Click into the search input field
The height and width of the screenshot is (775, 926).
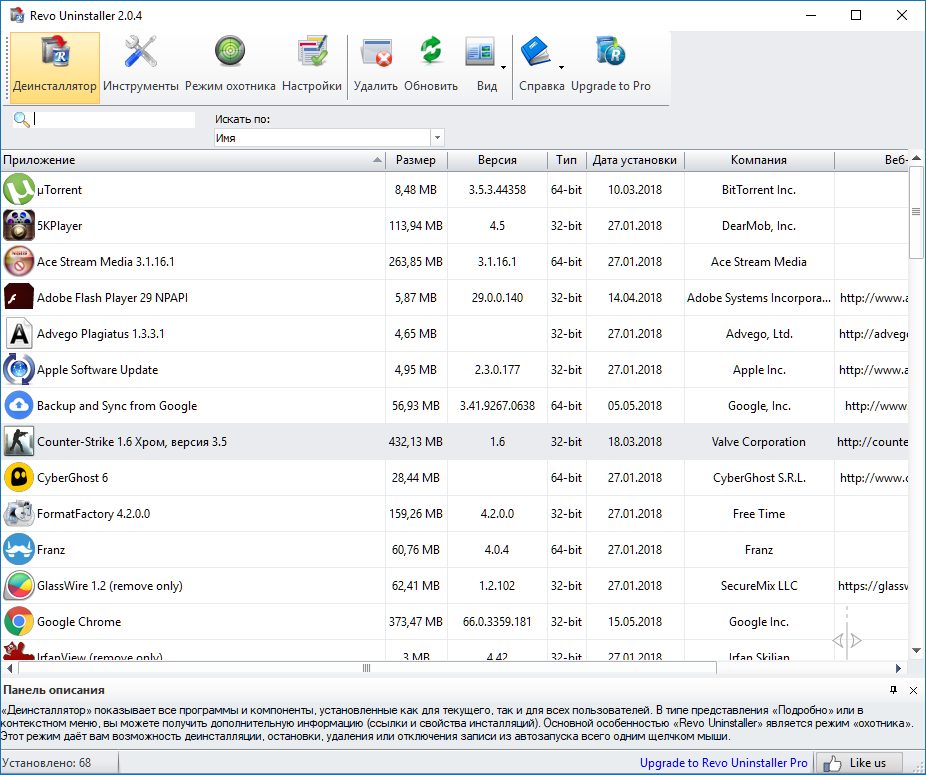(x=115, y=119)
